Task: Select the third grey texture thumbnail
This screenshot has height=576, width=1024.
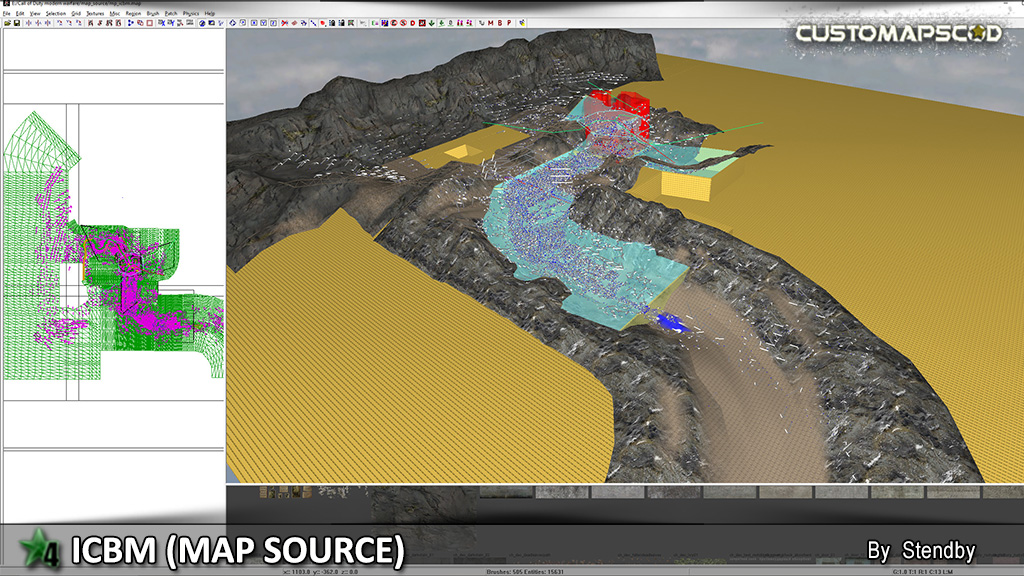Action: (618, 491)
